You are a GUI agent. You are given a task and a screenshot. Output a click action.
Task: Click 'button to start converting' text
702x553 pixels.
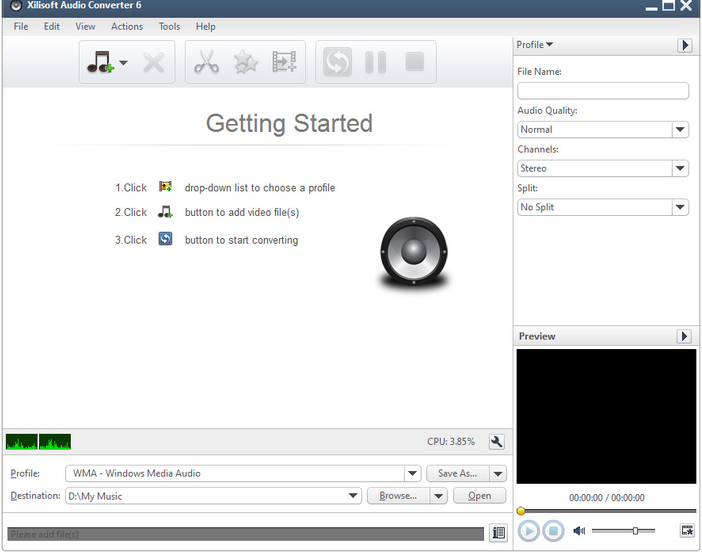click(241, 240)
